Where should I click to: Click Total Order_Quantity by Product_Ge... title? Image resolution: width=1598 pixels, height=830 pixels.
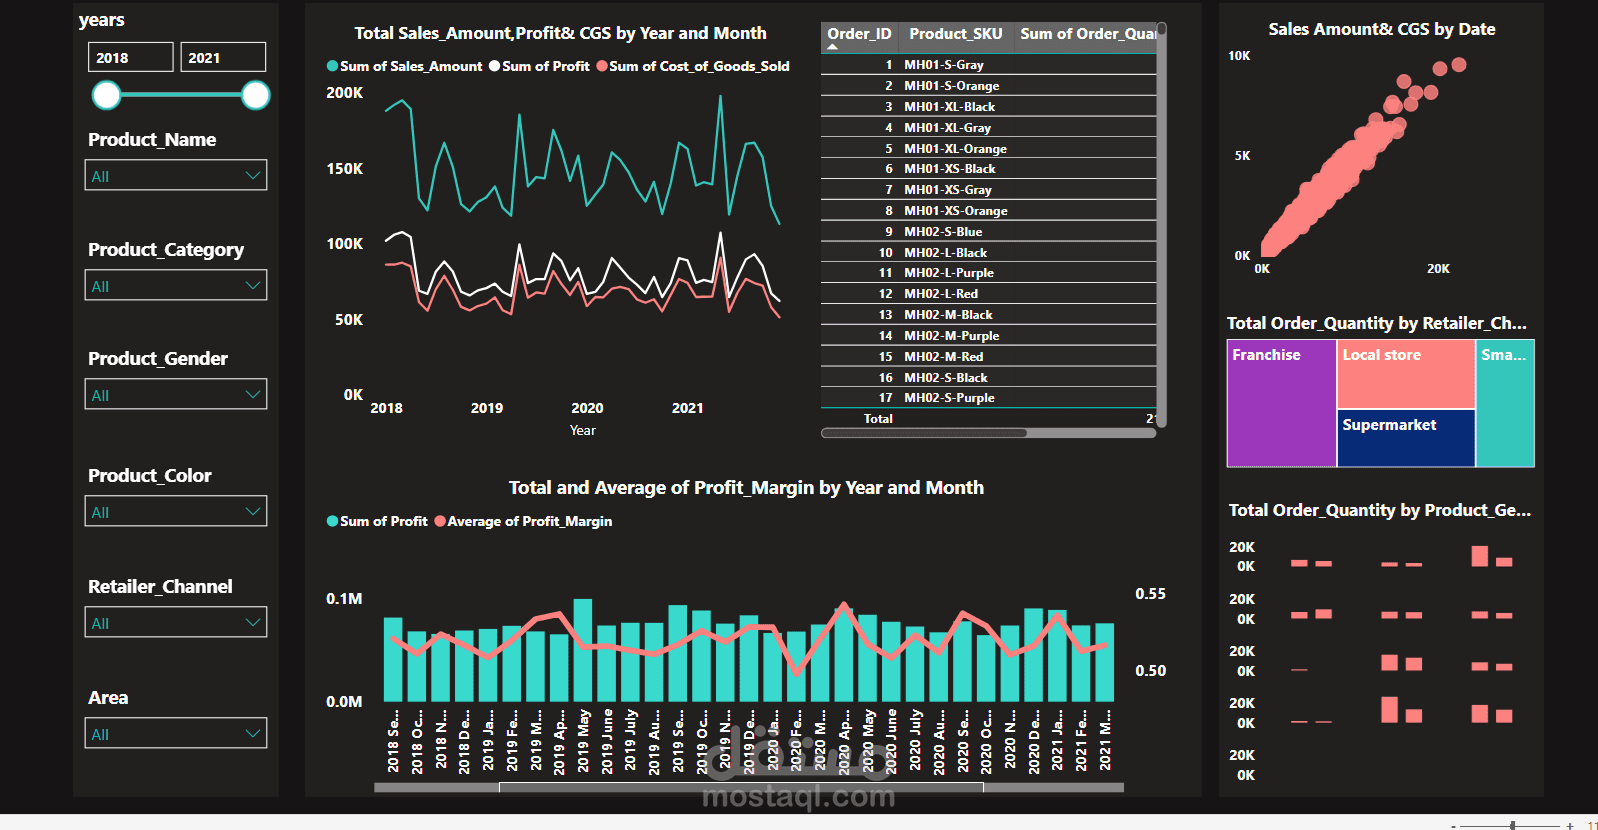click(1380, 510)
